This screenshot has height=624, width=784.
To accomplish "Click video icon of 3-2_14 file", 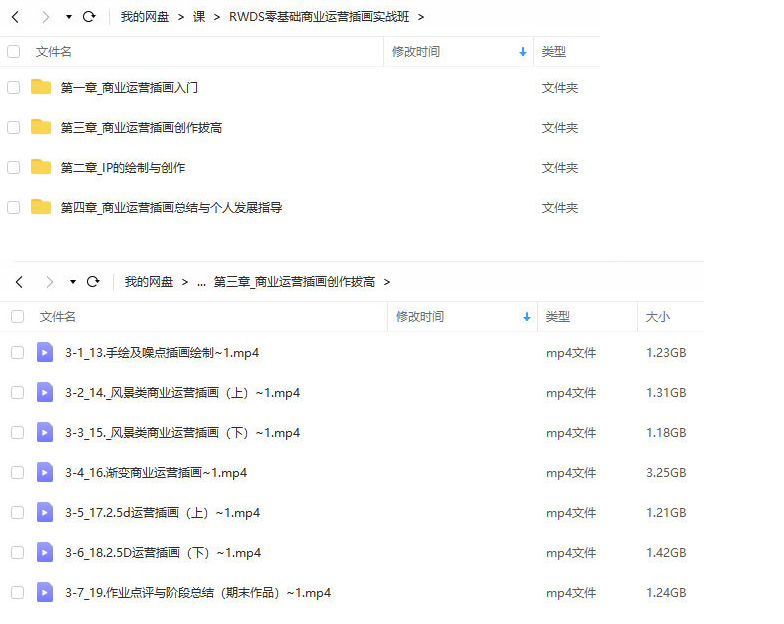I will point(45,392).
